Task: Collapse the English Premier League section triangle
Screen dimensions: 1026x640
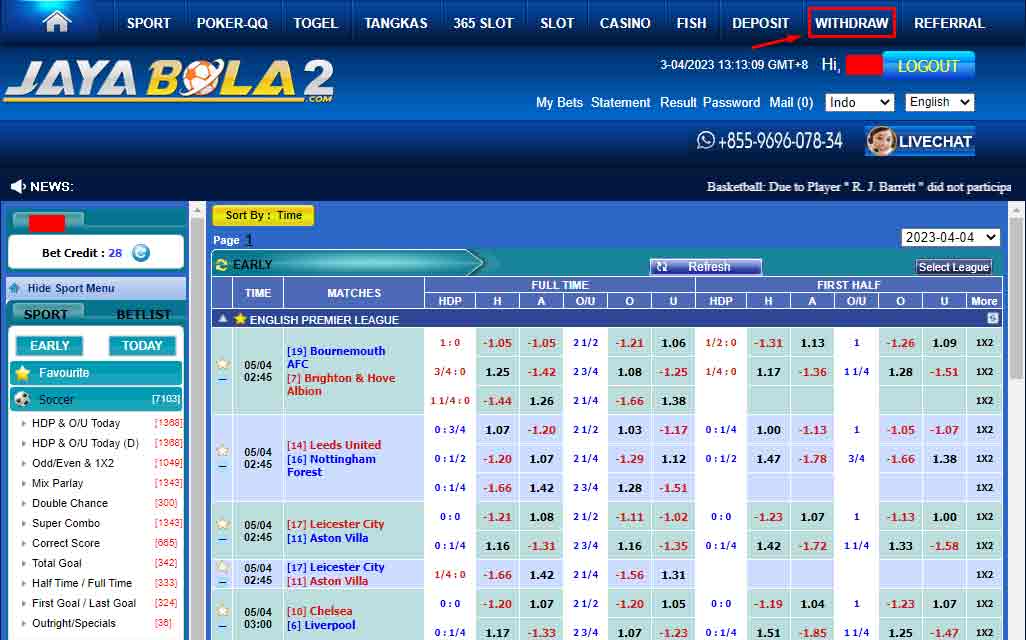Action: coord(222,319)
